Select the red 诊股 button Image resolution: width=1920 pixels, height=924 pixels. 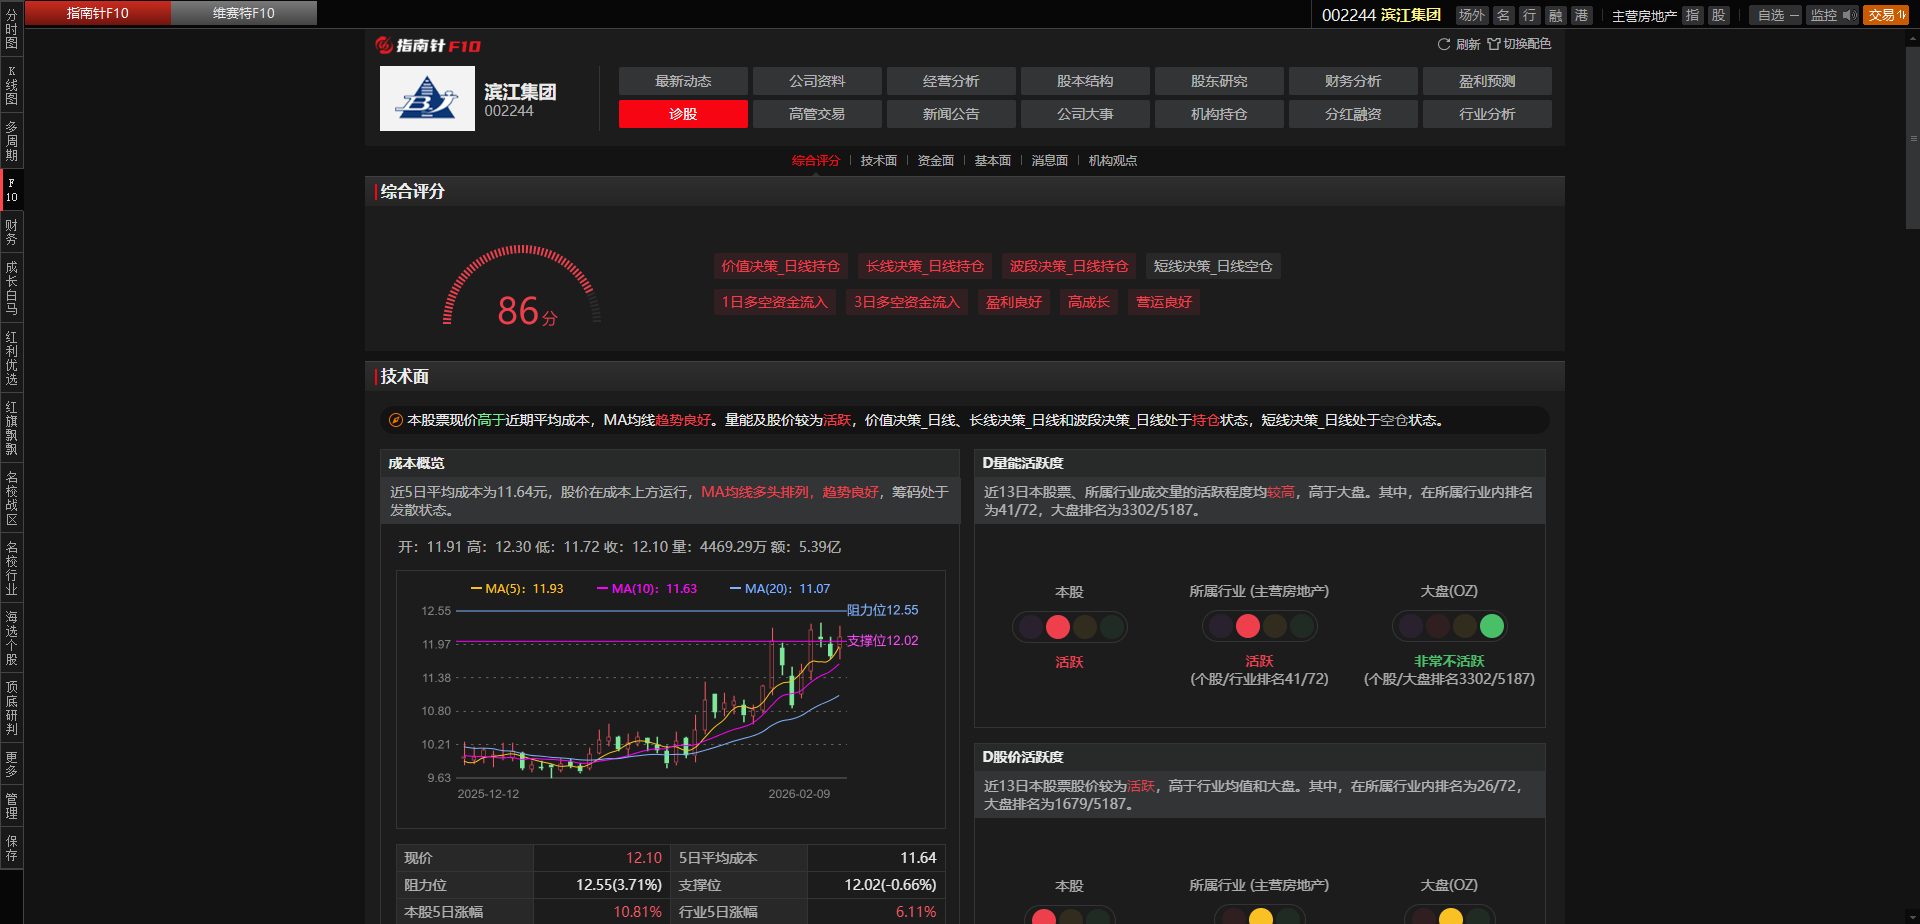pos(683,114)
